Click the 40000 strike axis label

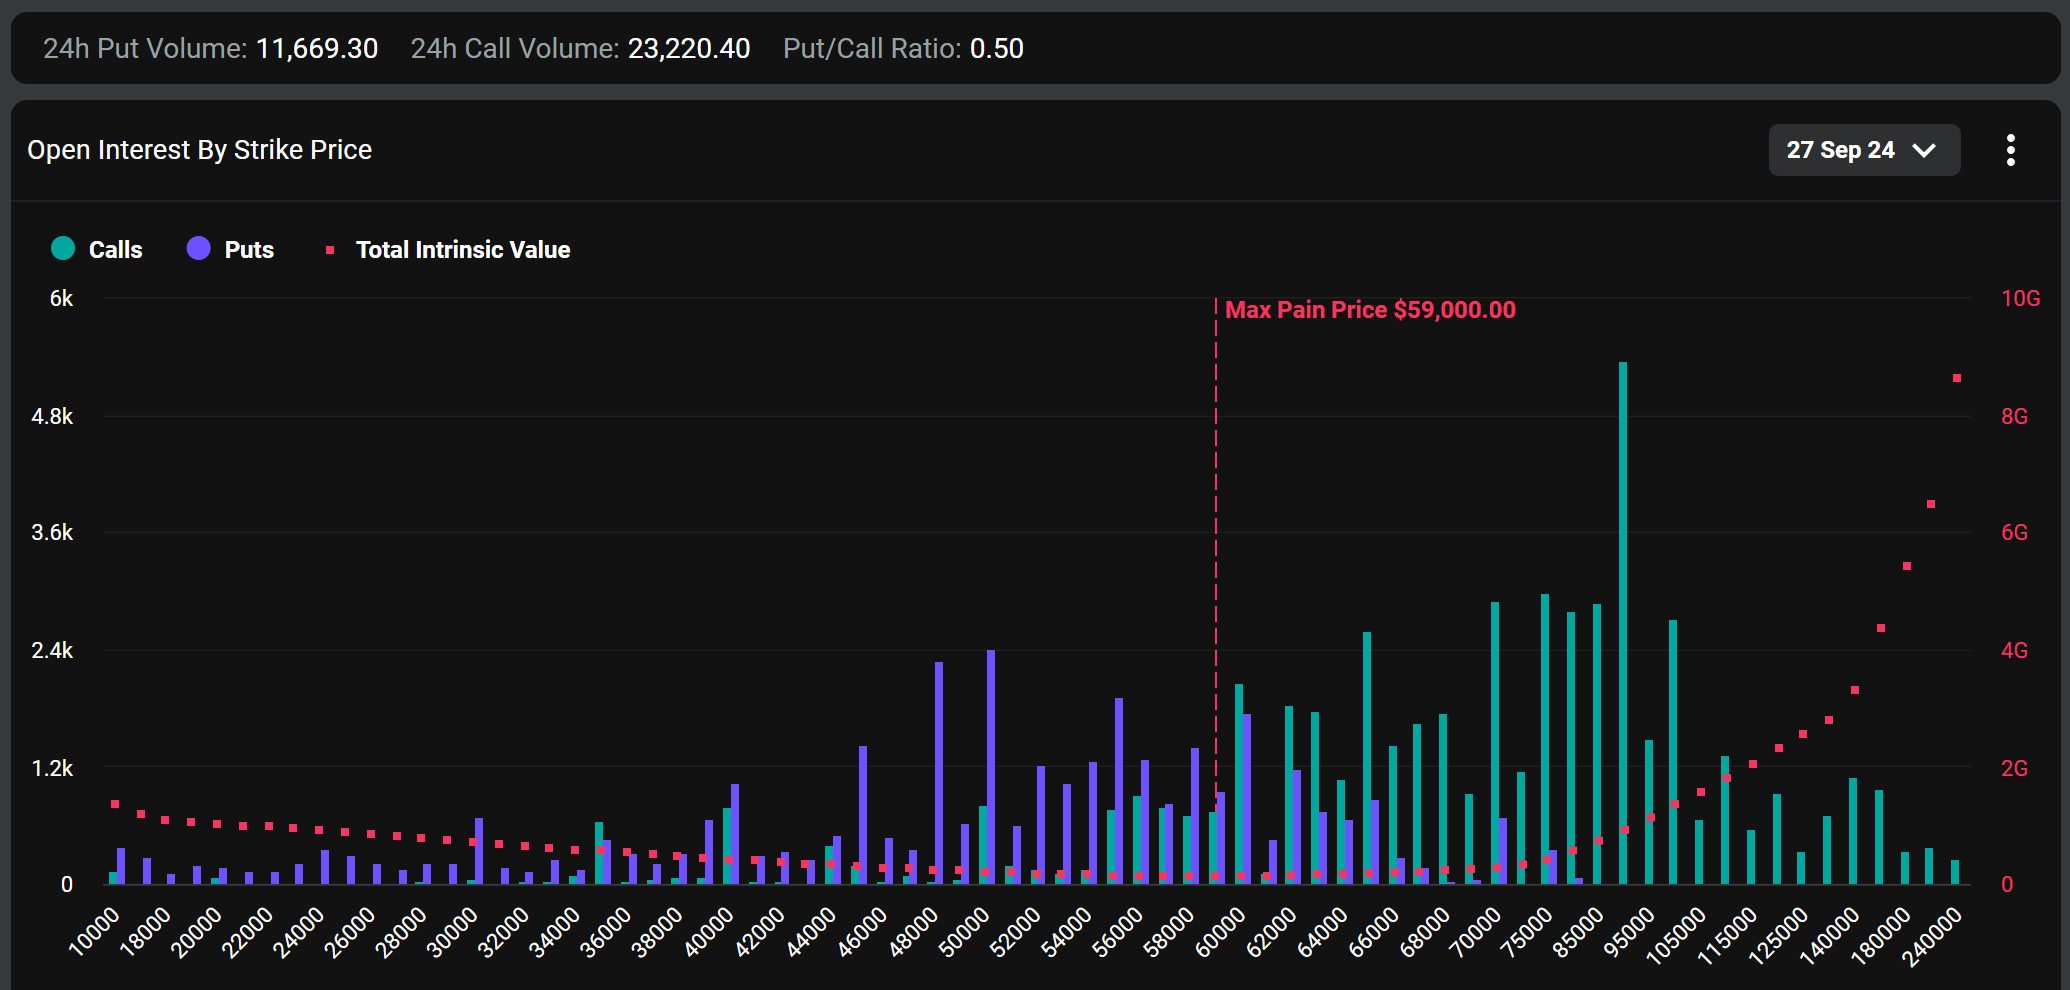(x=708, y=932)
